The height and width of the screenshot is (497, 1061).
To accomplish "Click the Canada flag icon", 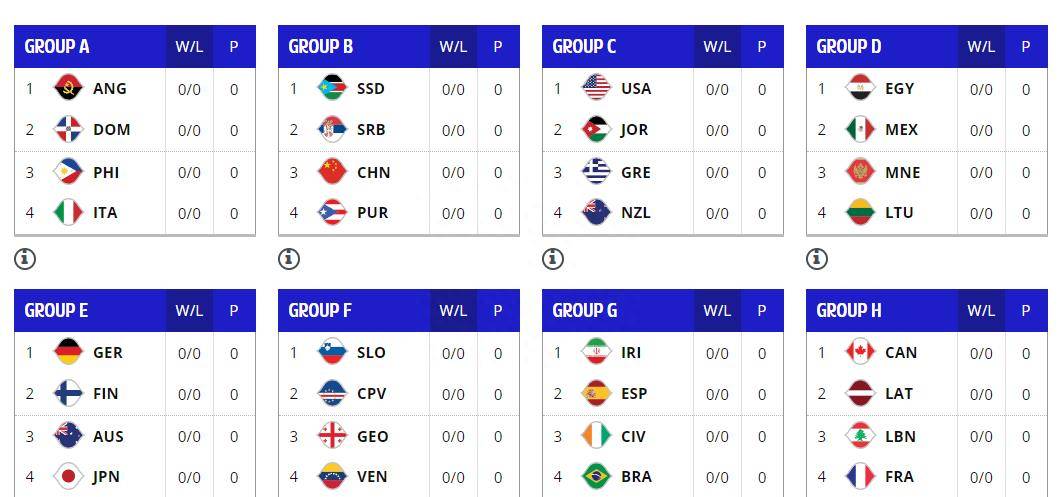I will tap(860, 352).
